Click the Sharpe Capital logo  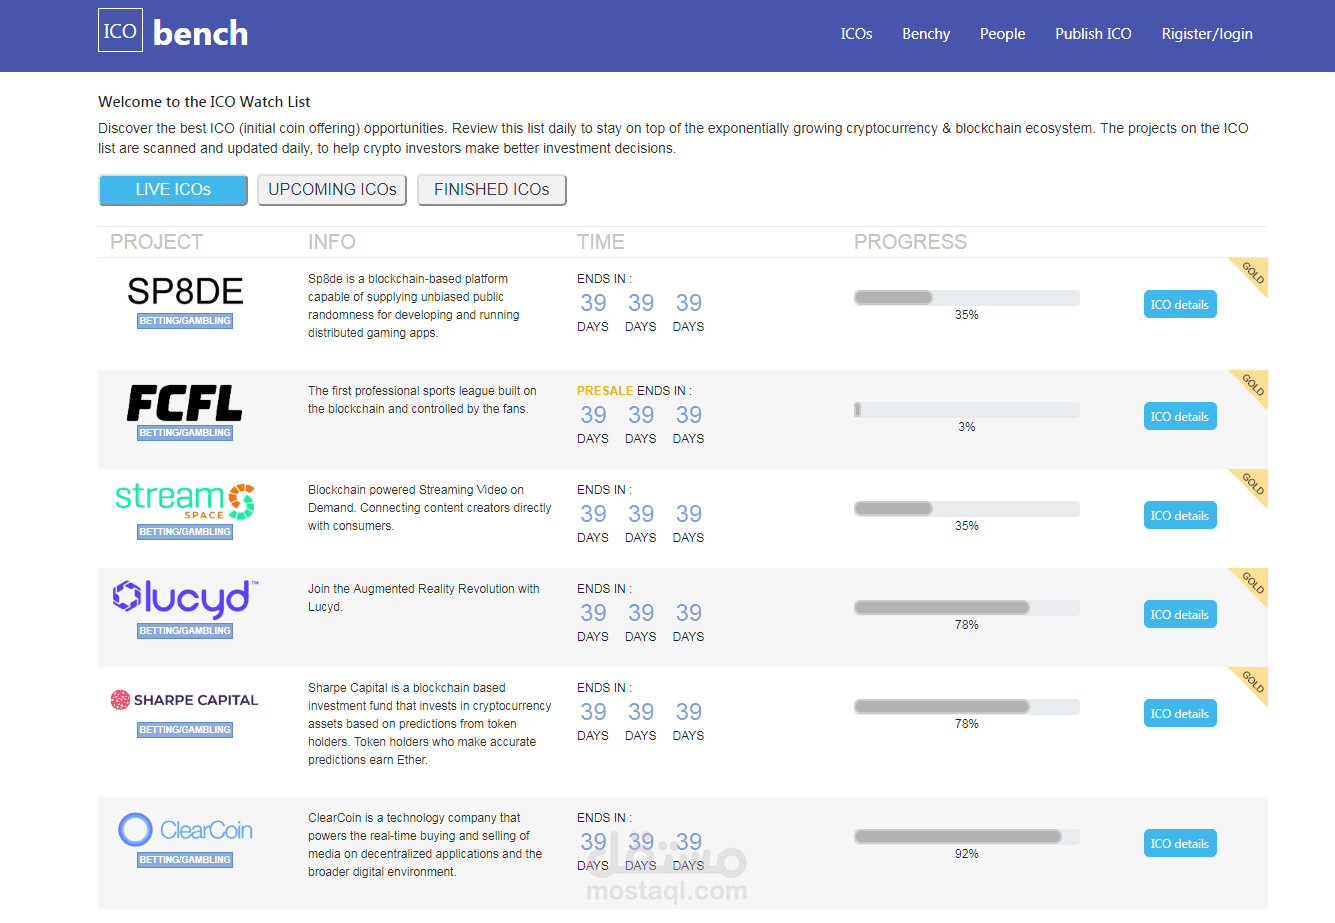184,700
